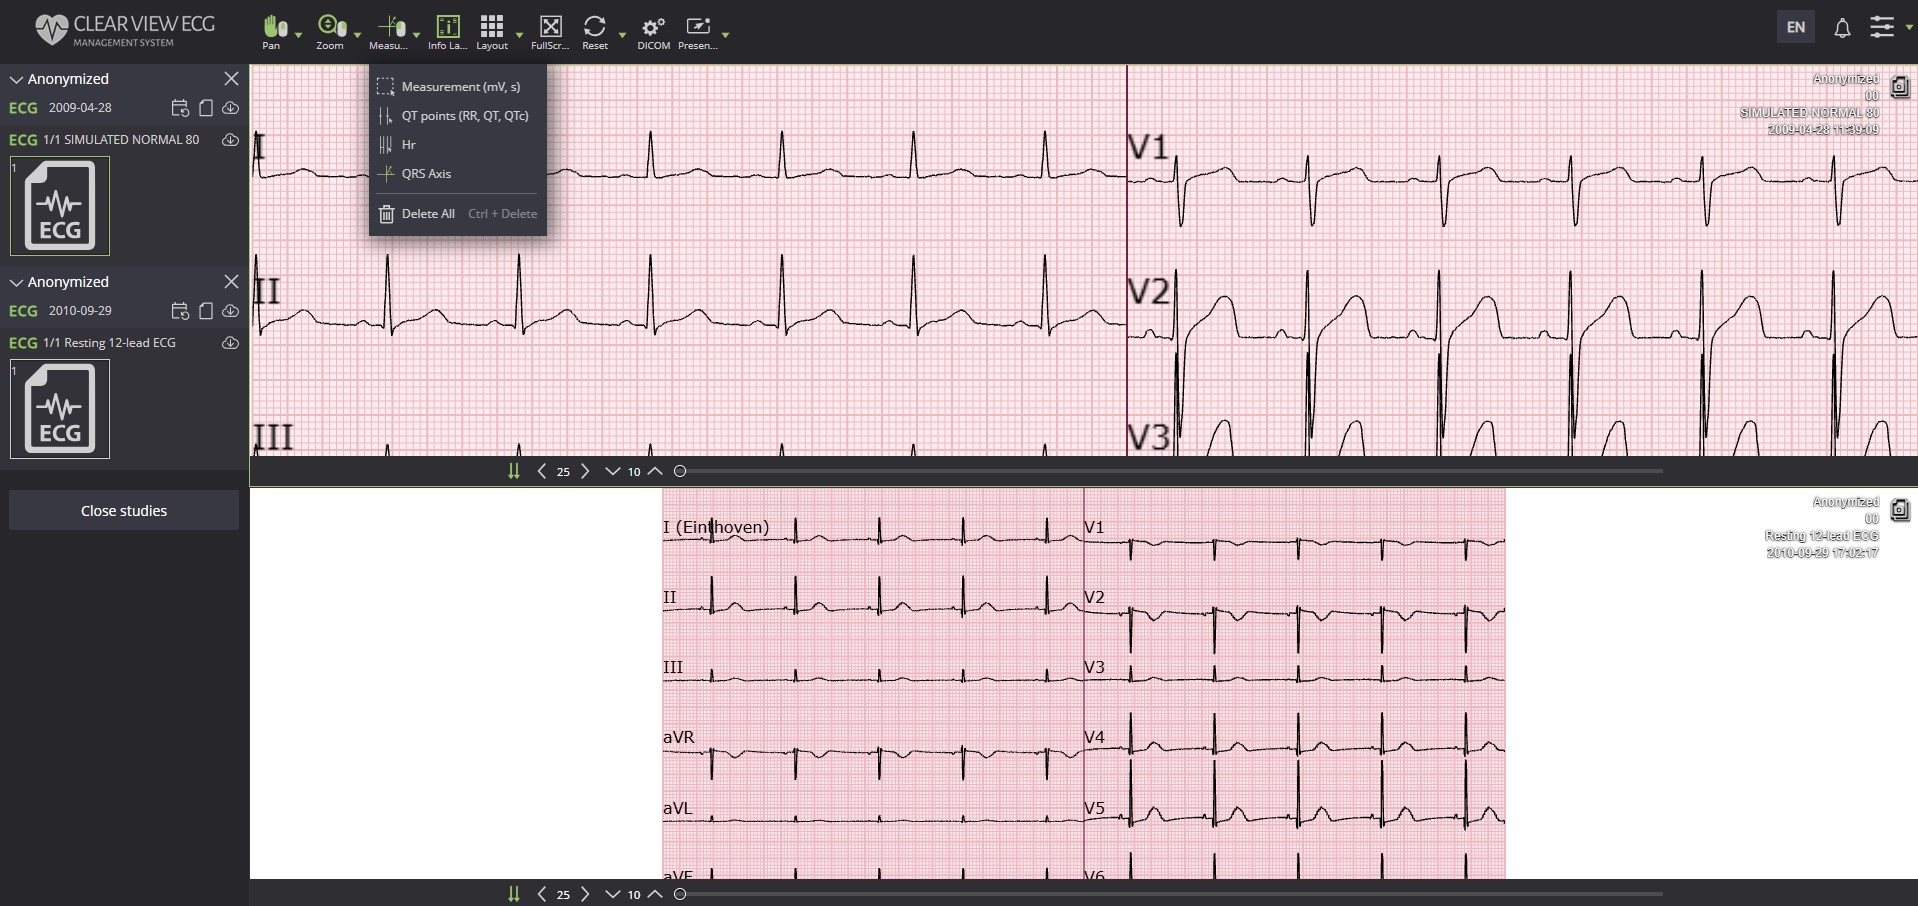Open the Layout grid dropdown arrow
This screenshot has height=906, width=1918.
coord(519,35)
